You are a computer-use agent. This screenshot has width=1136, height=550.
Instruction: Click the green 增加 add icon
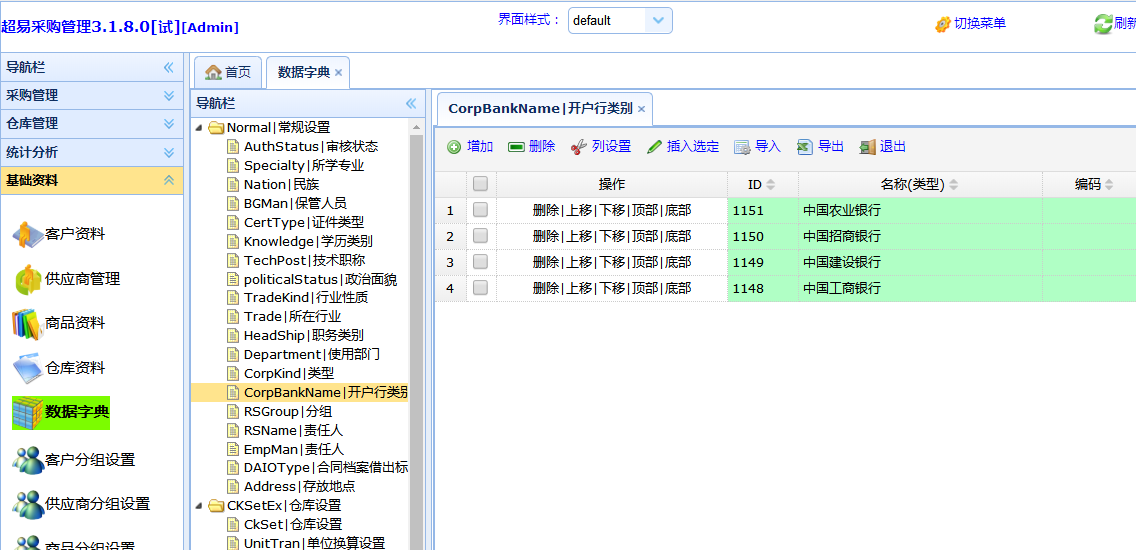coord(454,147)
